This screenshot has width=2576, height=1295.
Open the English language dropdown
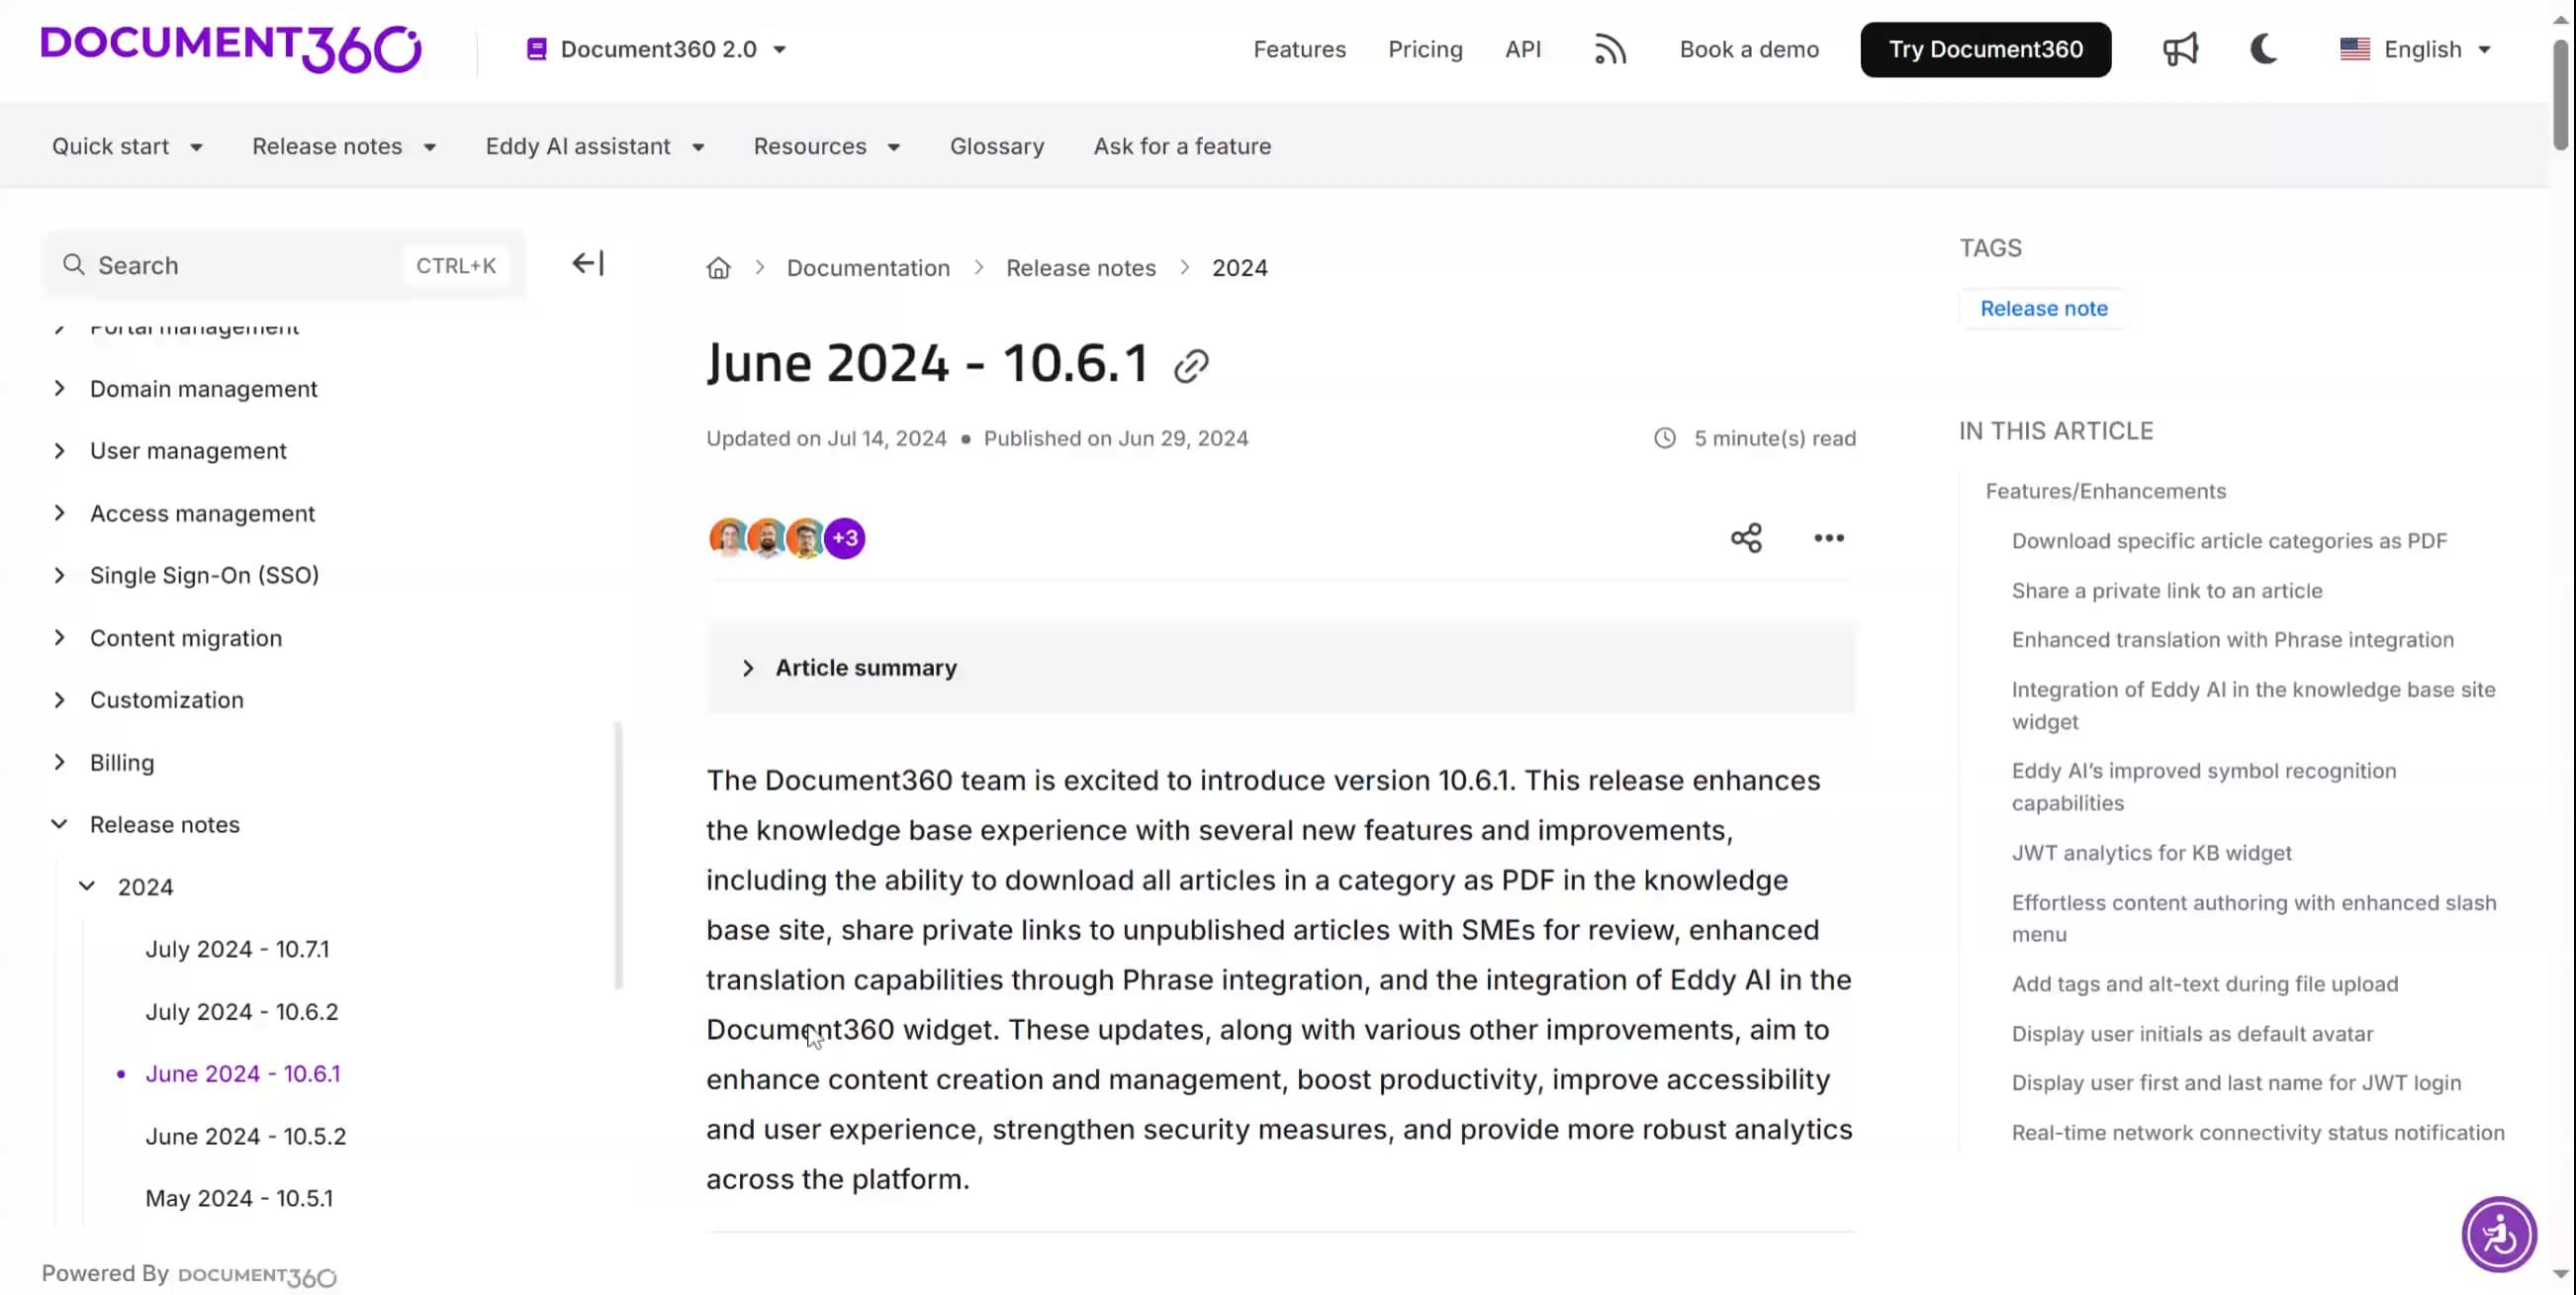click(2415, 49)
